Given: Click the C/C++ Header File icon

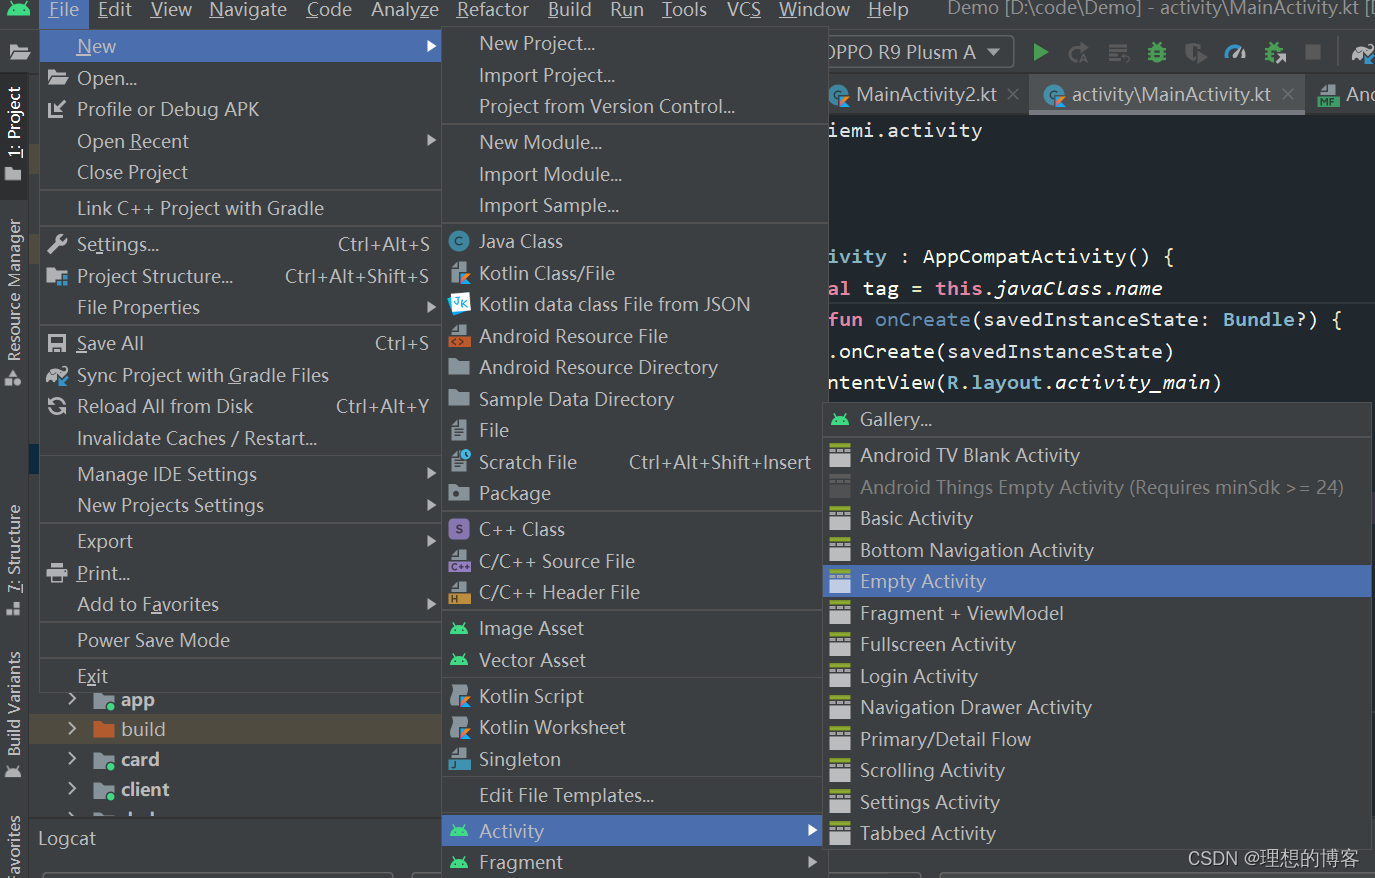Looking at the screenshot, I should (x=459, y=592).
